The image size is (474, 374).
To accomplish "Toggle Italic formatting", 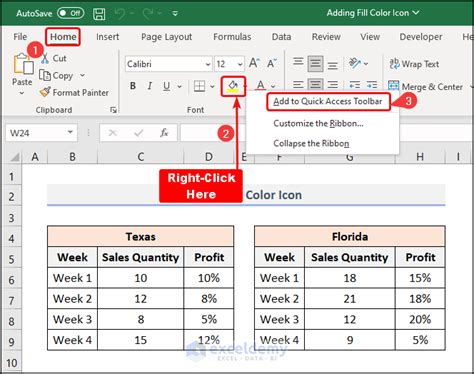I will pyautogui.click(x=150, y=86).
